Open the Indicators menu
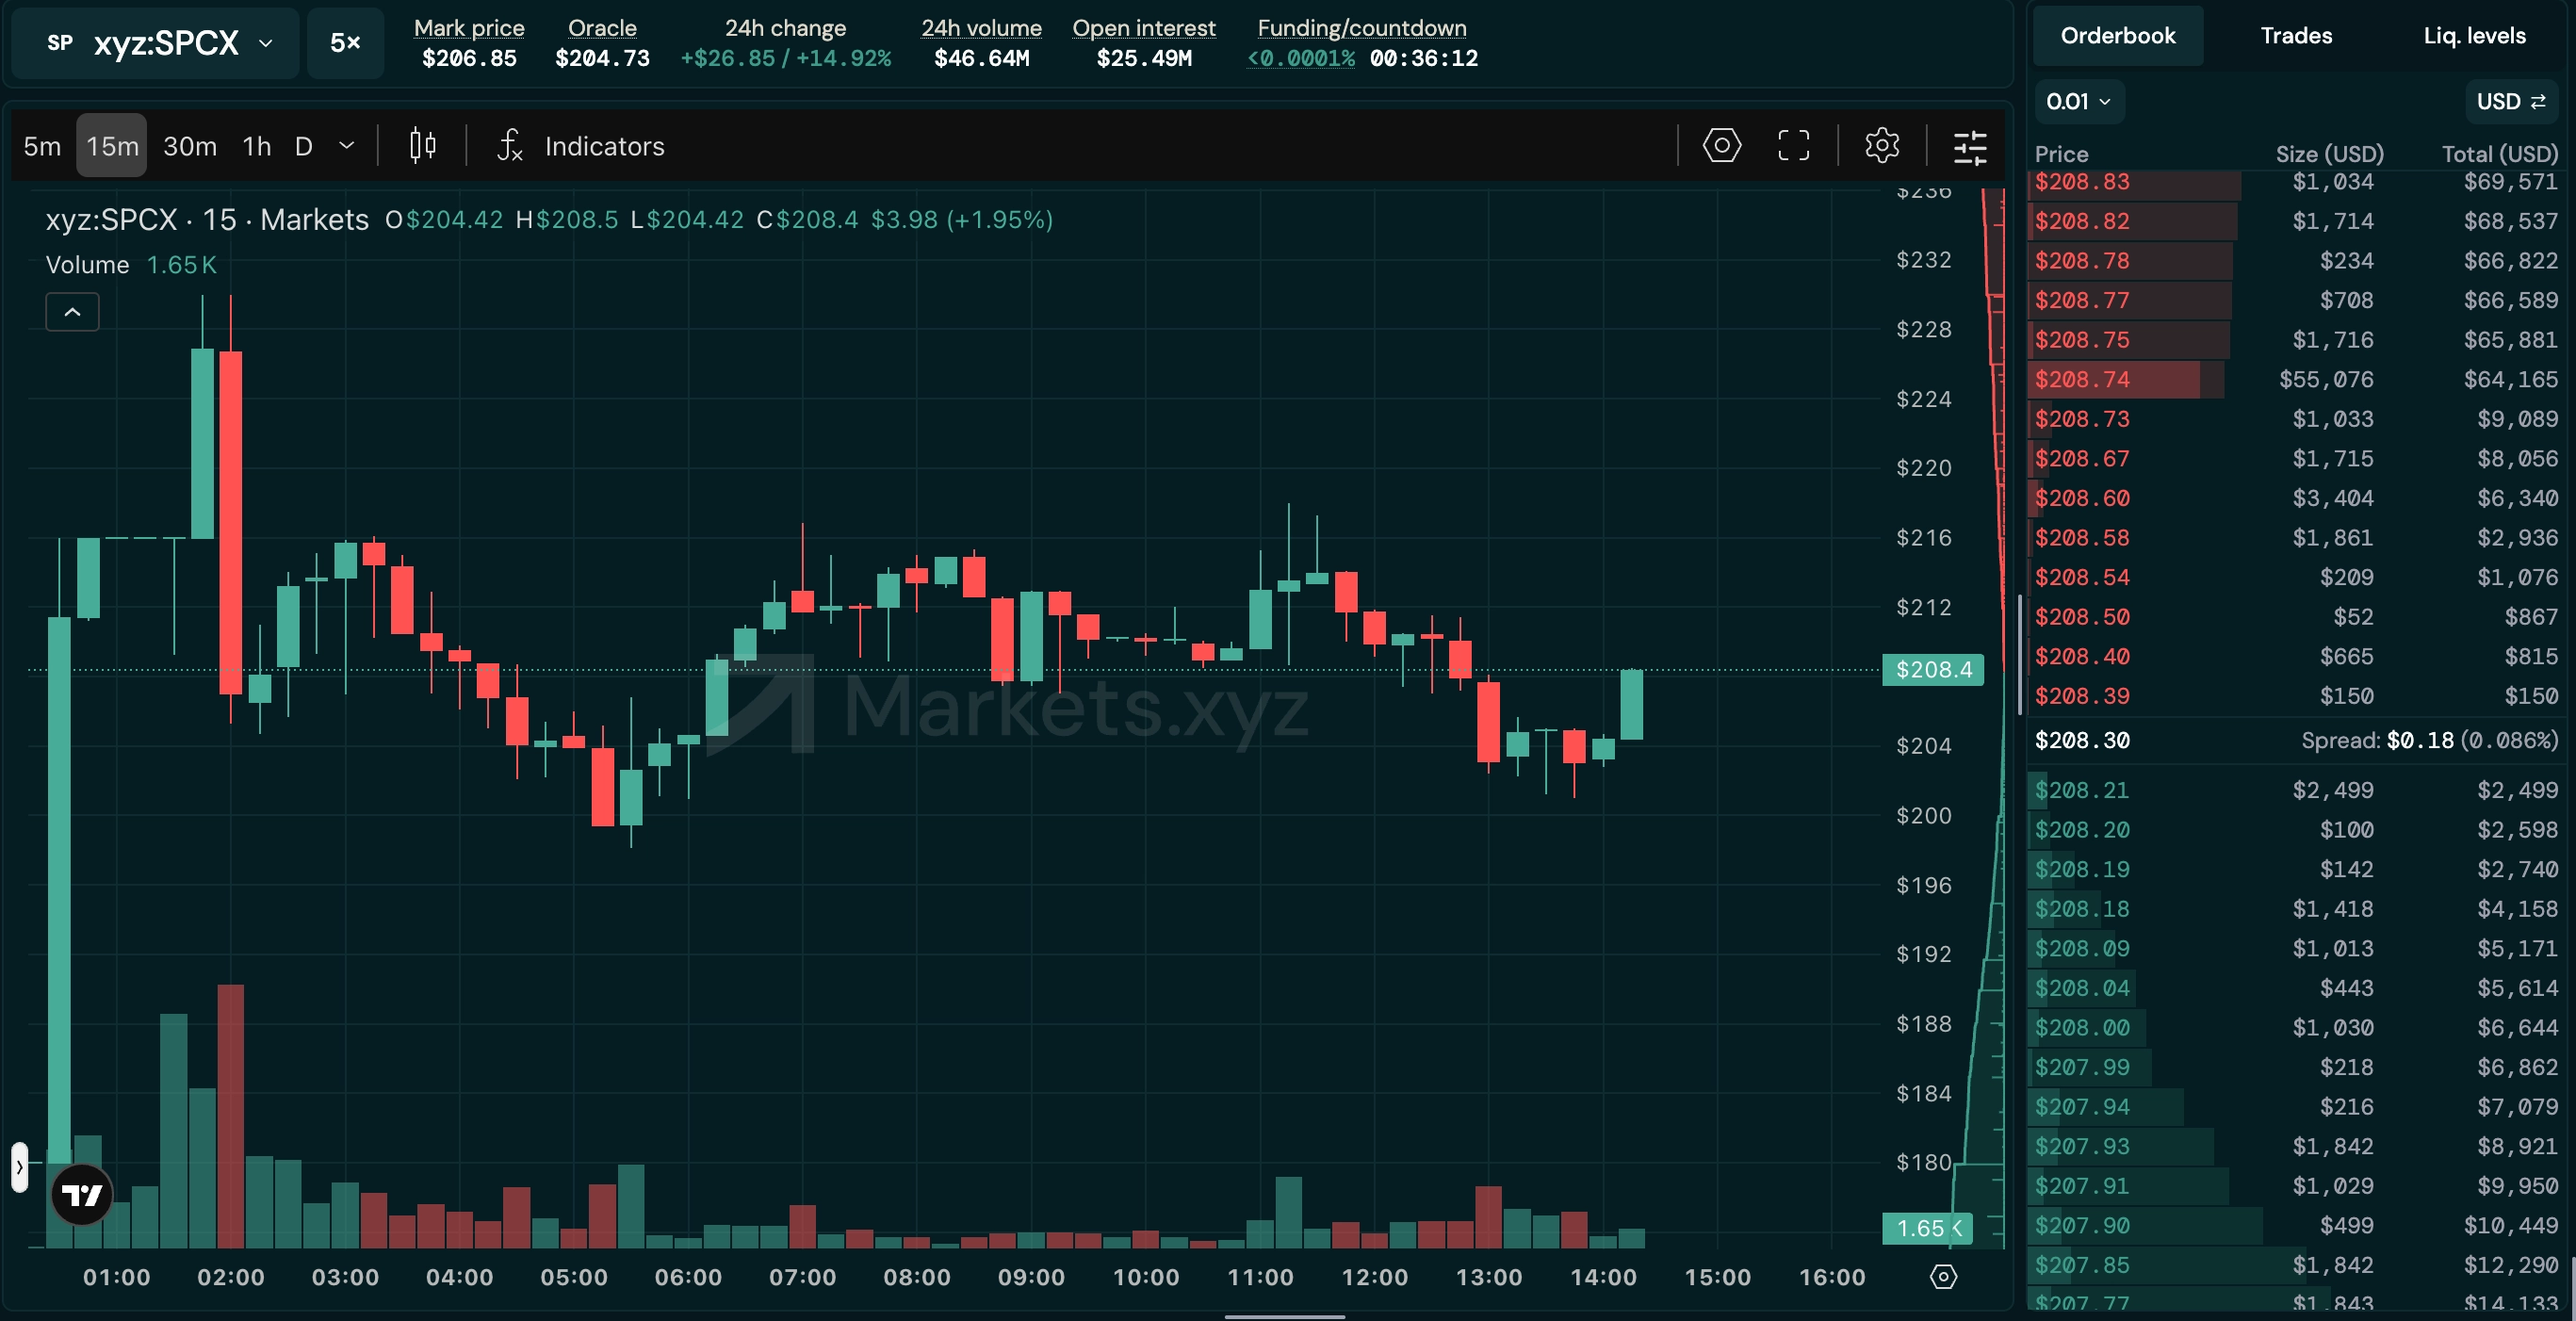 pyautogui.click(x=604, y=146)
